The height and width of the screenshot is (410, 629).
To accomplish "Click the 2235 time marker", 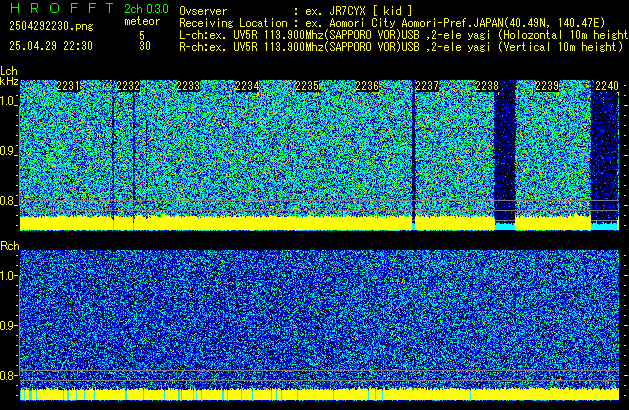I will (x=307, y=86).
